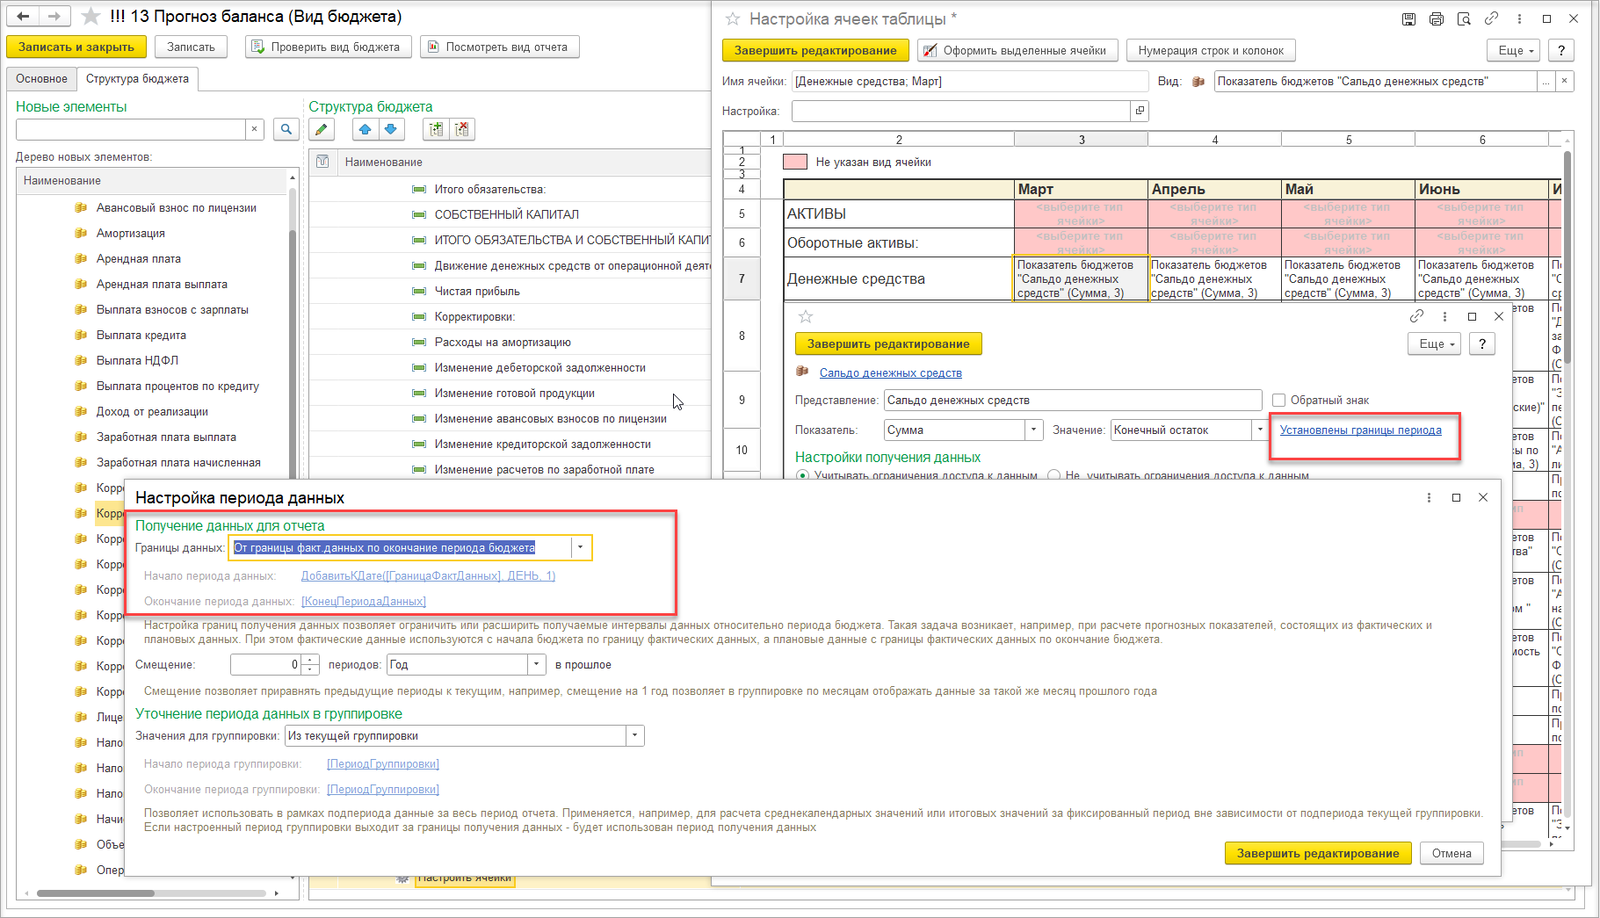The width and height of the screenshot is (1600, 918).
Task: Open the Еще menu in table settings
Action: point(1516,50)
